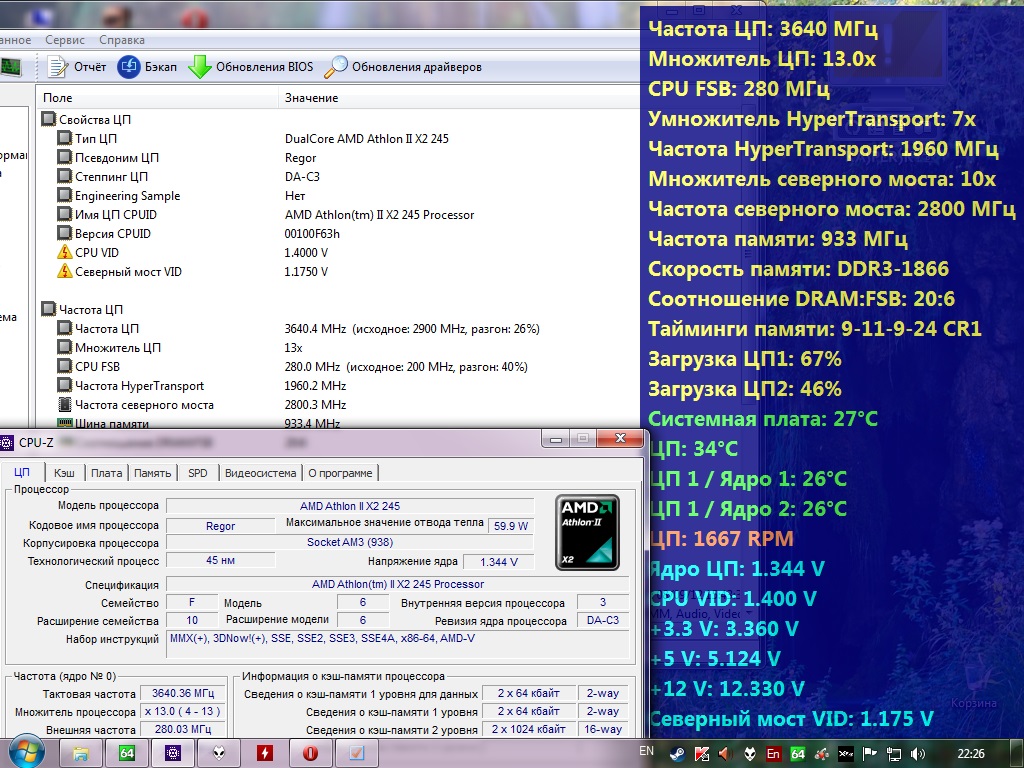Minimize the CPU-Z window
Viewport: 1024px width, 768px height.
coord(556,440)
